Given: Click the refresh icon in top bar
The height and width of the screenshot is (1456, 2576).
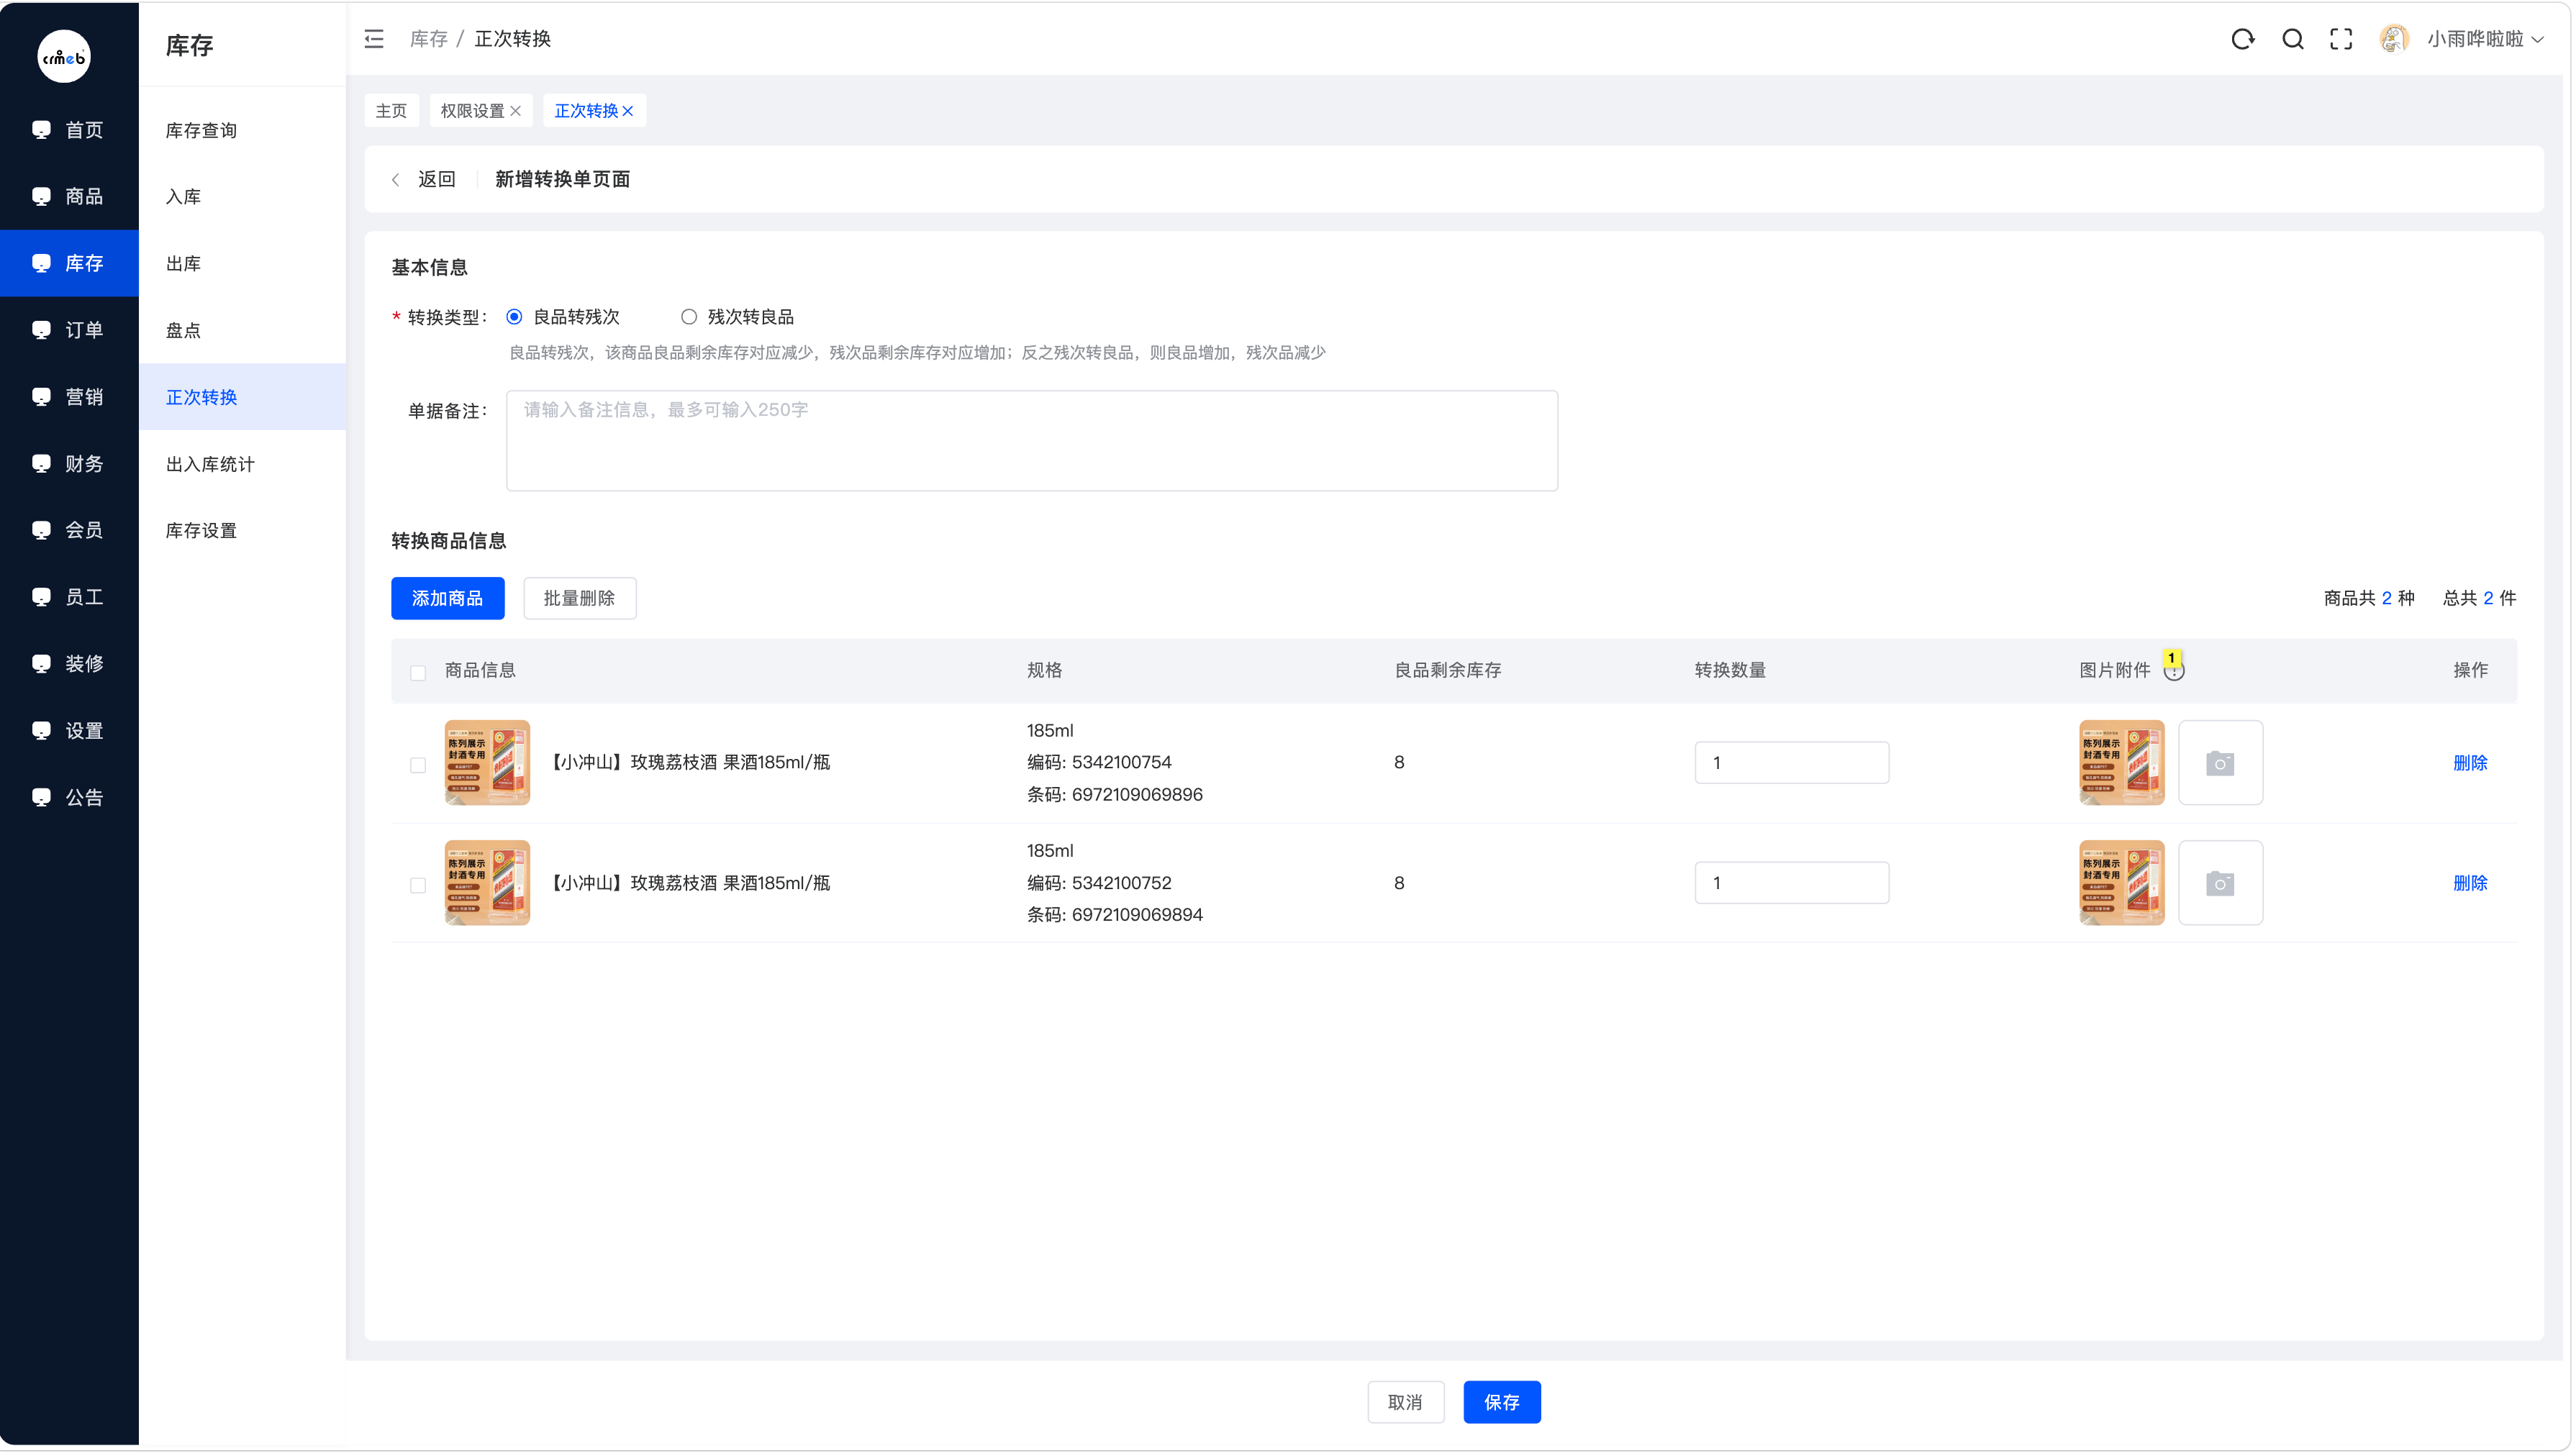Looking at the screenshot, I should pyautogui.click(x=2242, y=39).
